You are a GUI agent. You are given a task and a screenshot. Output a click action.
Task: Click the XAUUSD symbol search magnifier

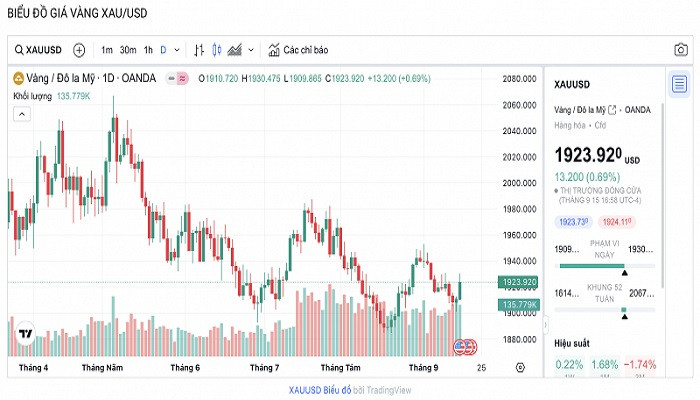pos(19,50)
